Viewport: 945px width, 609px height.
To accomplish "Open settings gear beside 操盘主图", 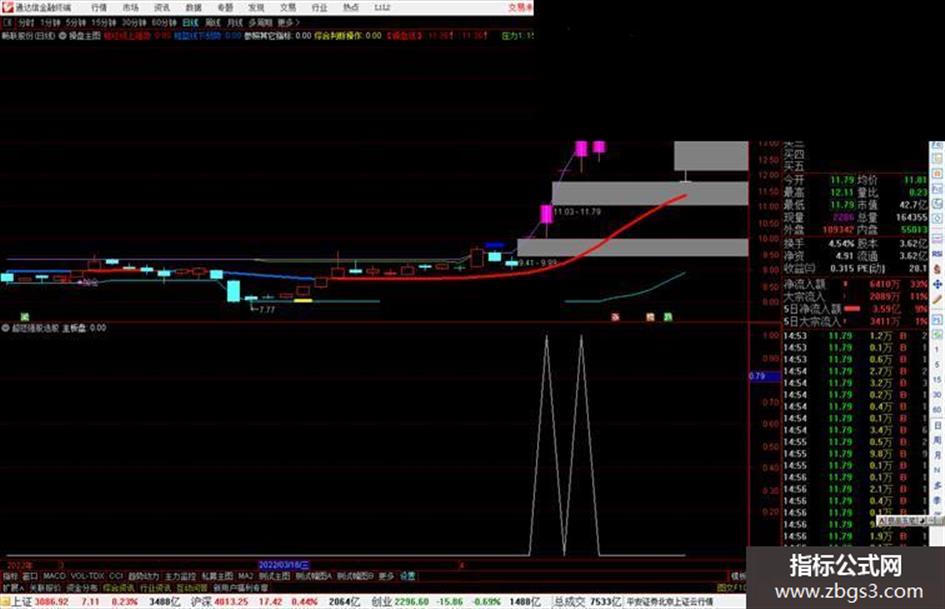I will (x=62, y=36).
